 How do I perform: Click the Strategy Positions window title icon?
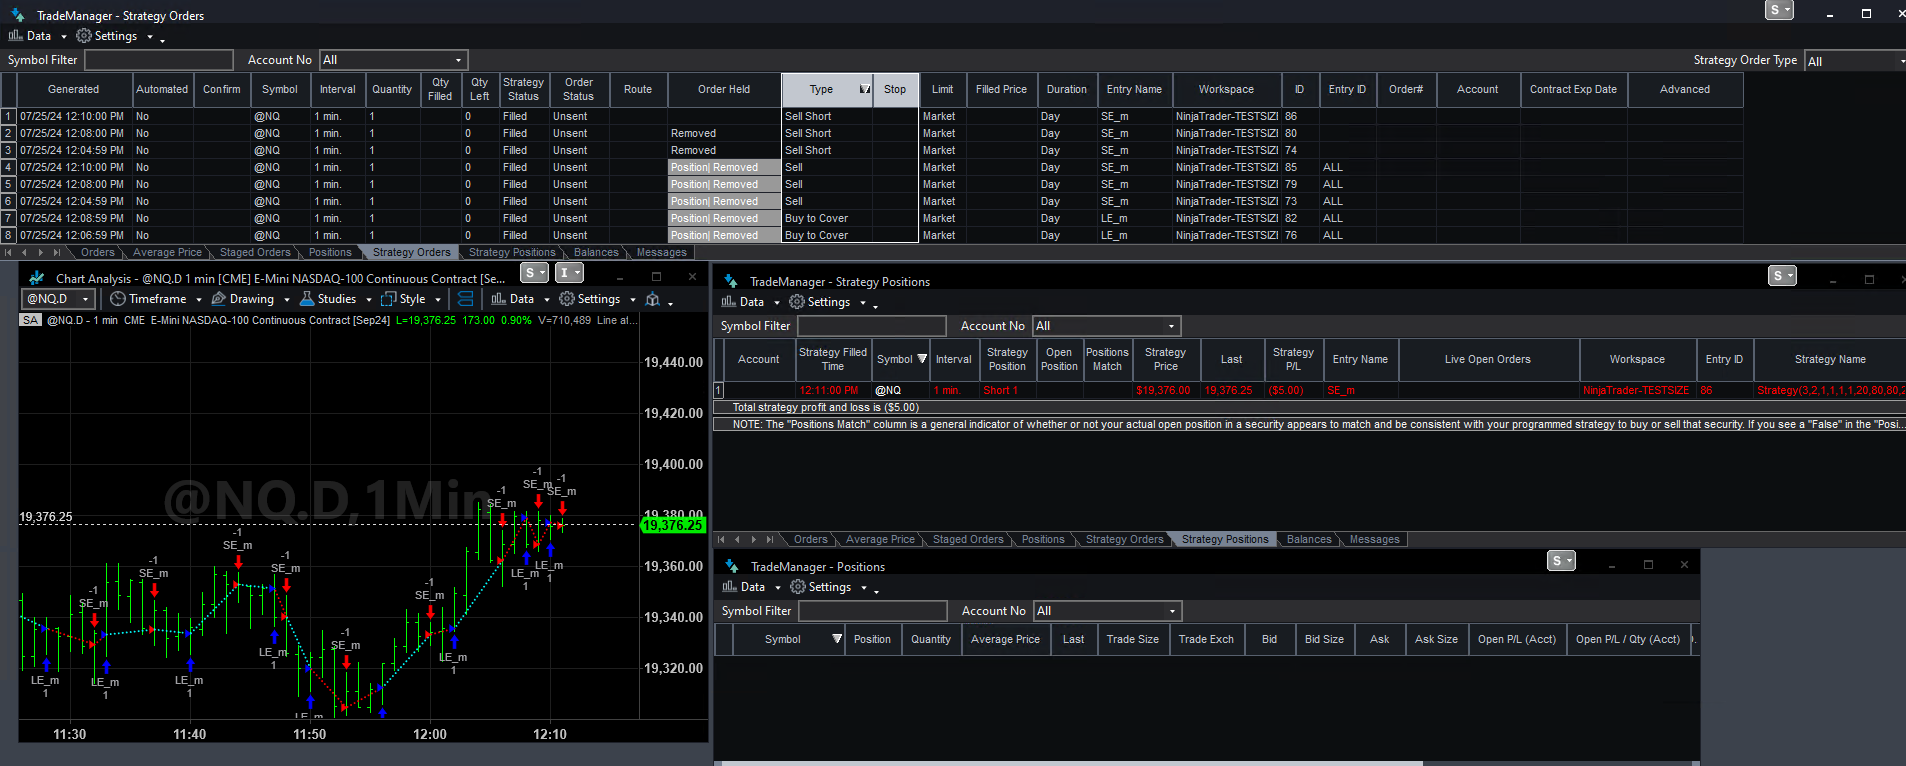pos(731,281)
